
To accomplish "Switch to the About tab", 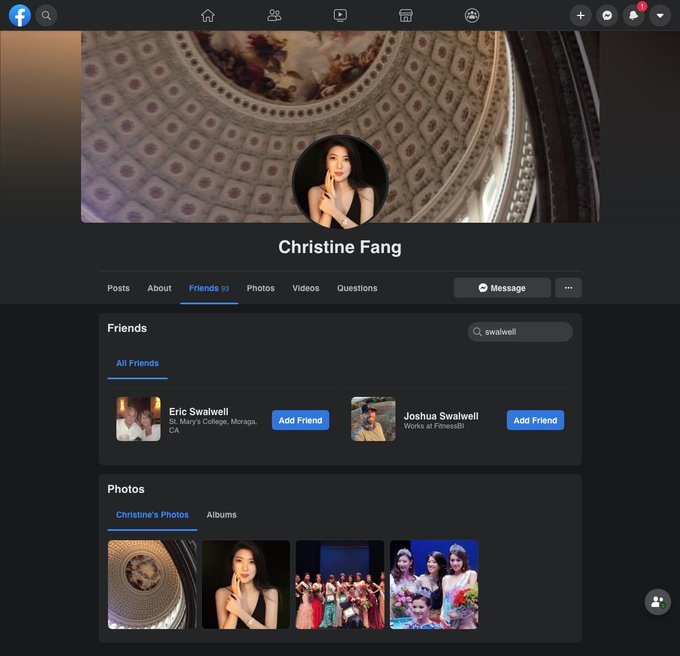I will click(159, 288).
